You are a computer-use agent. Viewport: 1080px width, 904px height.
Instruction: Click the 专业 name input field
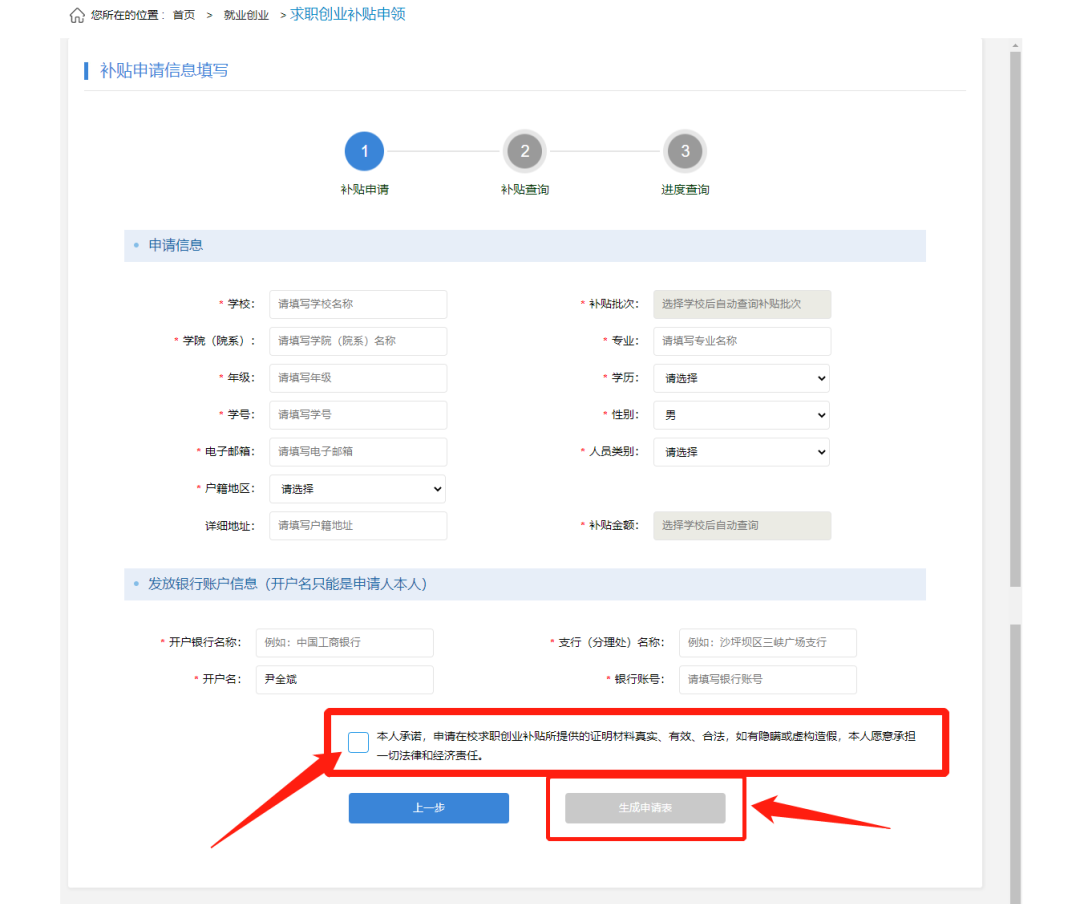741,341
